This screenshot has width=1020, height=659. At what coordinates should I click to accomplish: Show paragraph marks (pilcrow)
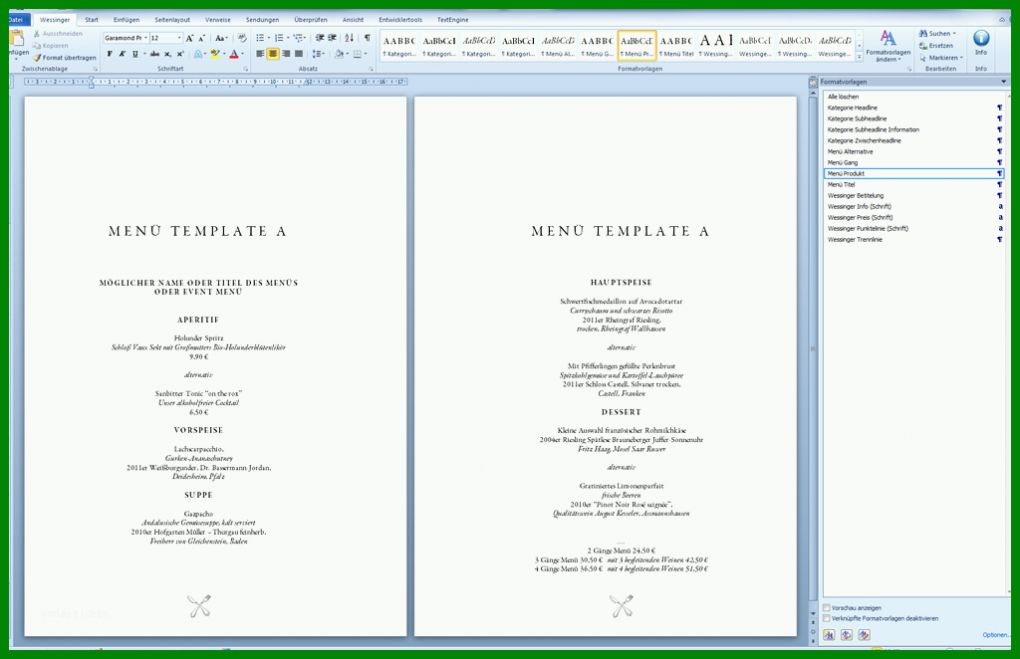tap(368, 38)
